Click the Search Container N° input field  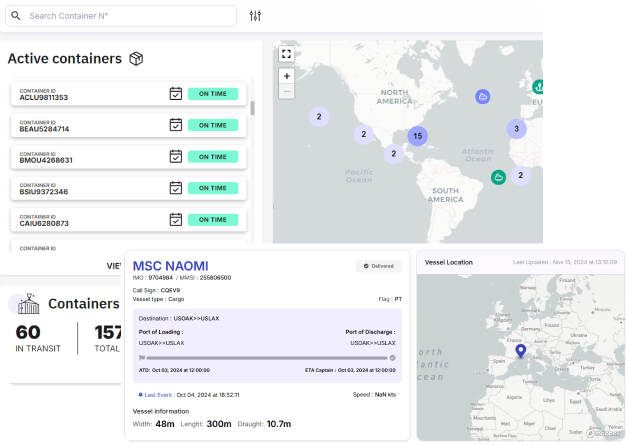tap(121, 16)
